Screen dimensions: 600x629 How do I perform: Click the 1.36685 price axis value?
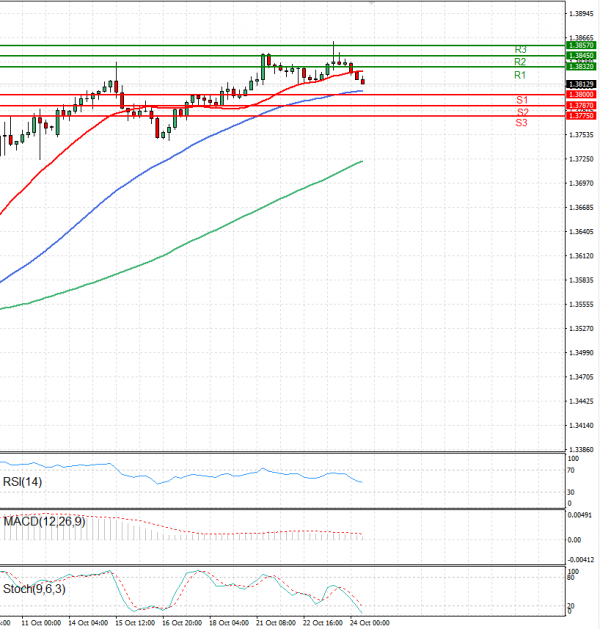[x=581, y=207]
